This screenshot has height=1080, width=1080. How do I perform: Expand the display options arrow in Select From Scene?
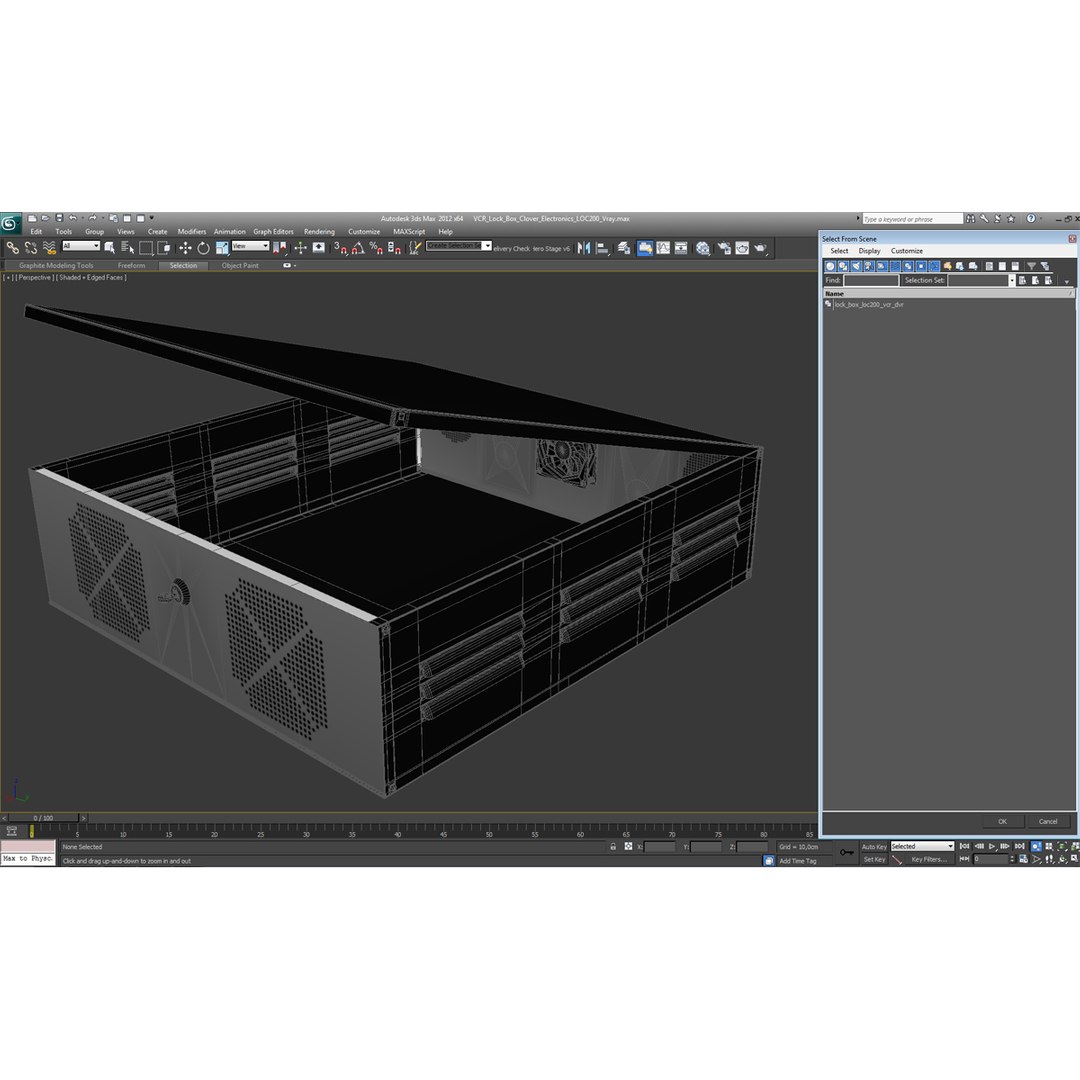pyautogui.click(x=1066, y=282)
